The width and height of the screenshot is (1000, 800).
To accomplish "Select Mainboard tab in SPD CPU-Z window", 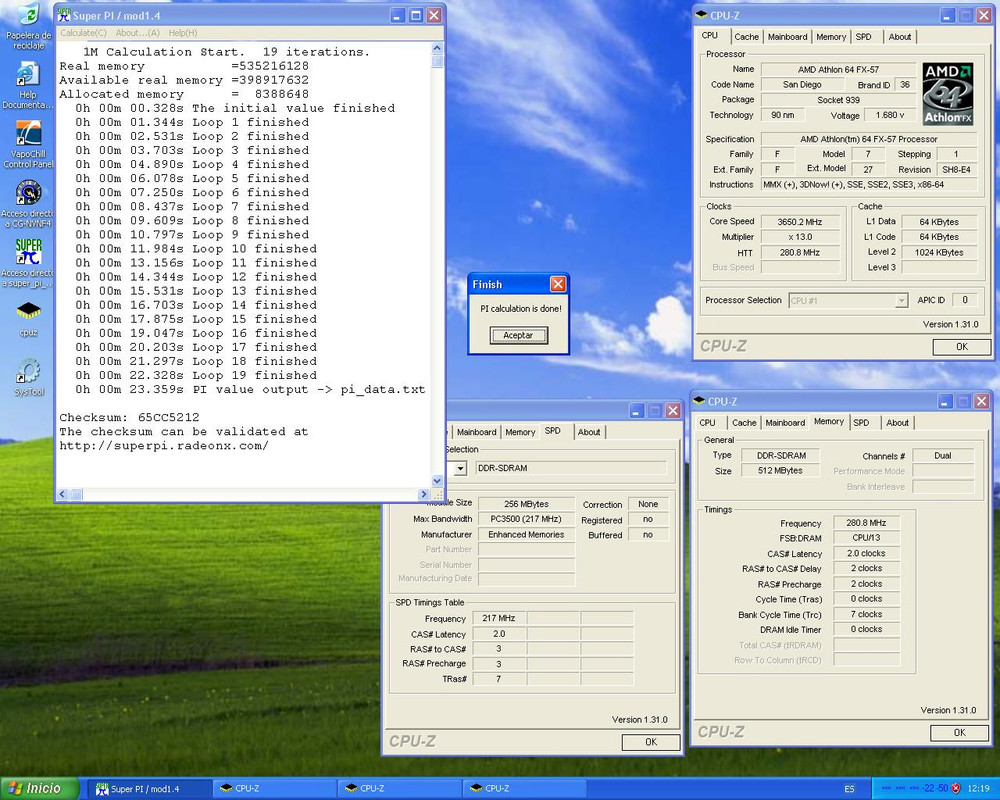I will [x=476, y=432].
